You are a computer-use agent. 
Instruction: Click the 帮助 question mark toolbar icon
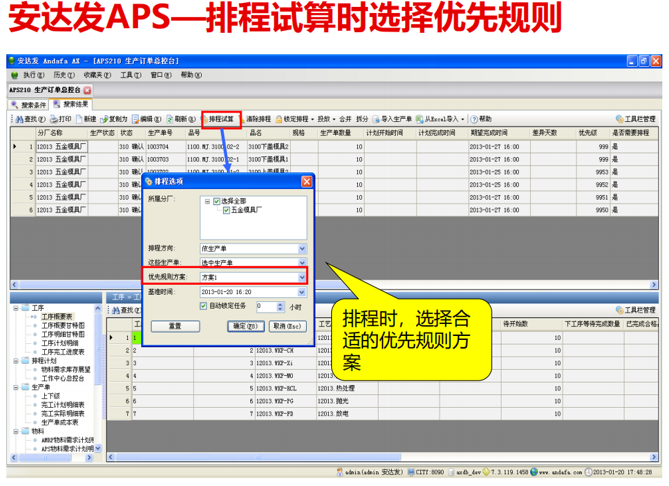[x=474, y=119]
